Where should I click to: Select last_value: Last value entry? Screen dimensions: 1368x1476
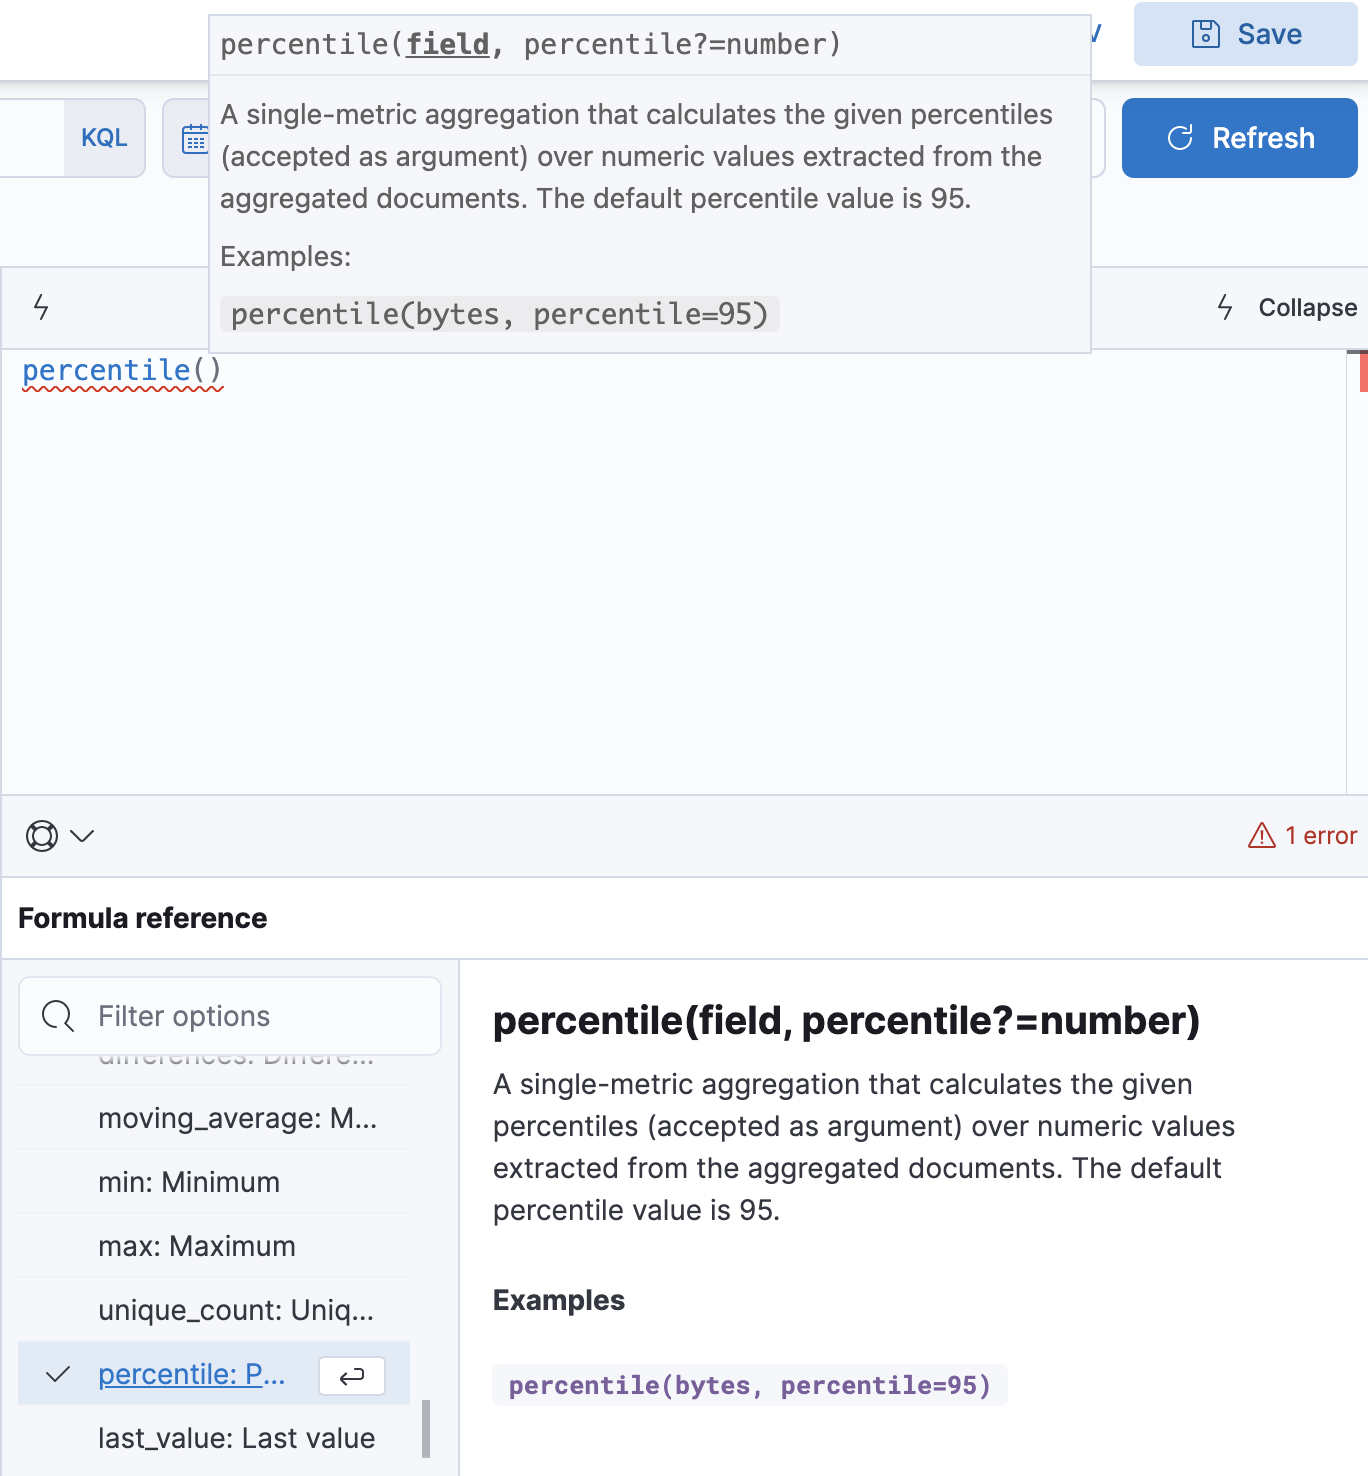pyautogui.click(x=237, y=1438)
